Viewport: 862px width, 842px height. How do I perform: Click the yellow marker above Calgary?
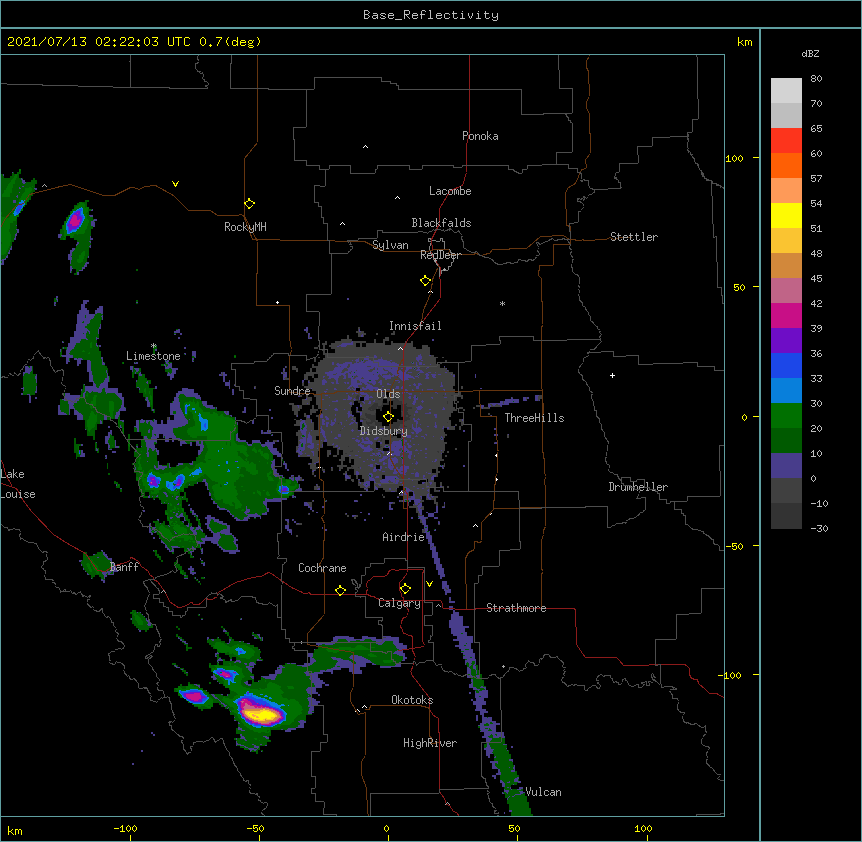point(405,589)
